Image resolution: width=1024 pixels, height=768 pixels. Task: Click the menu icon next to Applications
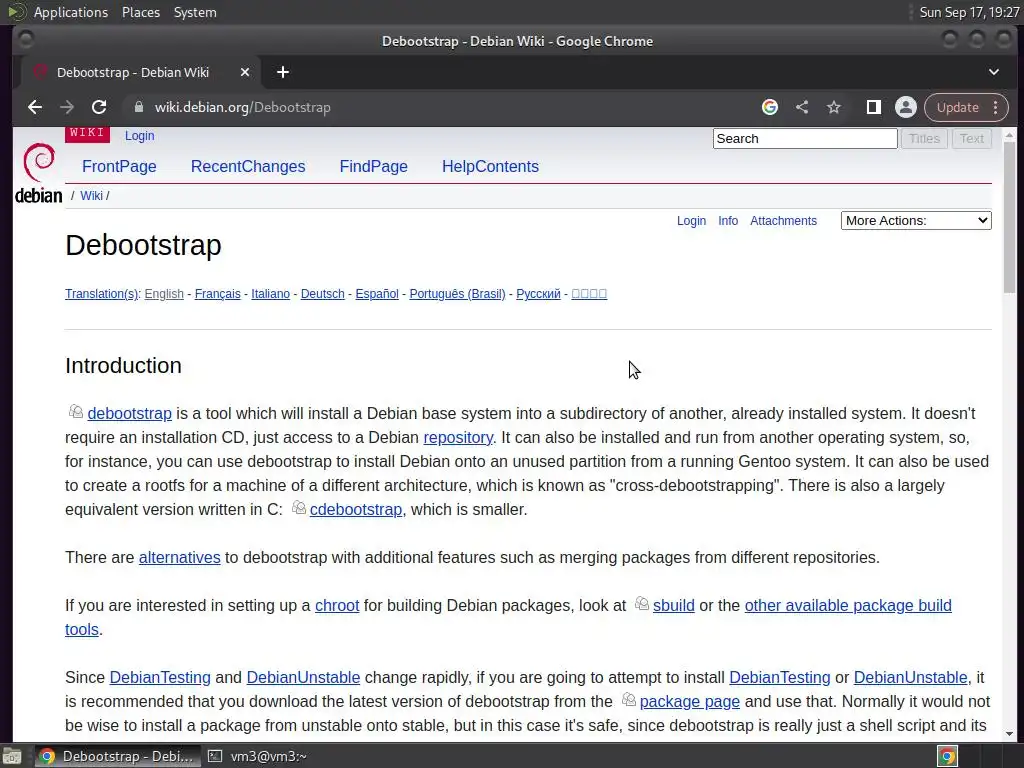tap(15, 12)
